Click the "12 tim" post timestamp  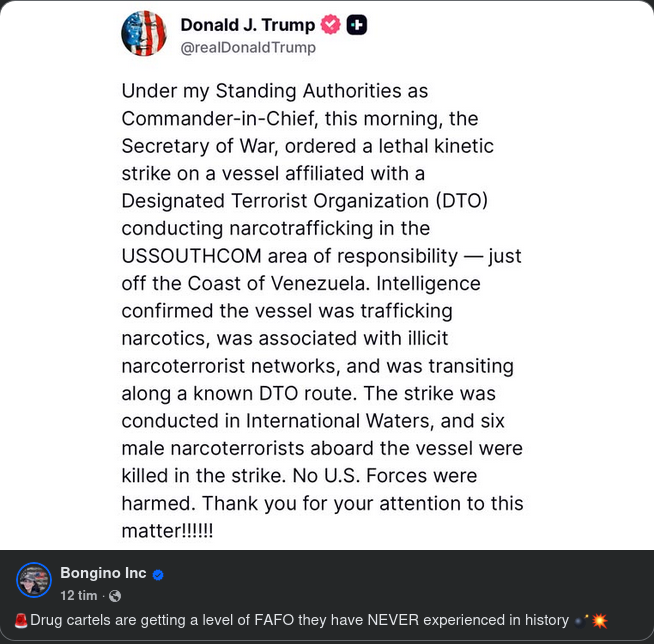click(x=79, y=596)
